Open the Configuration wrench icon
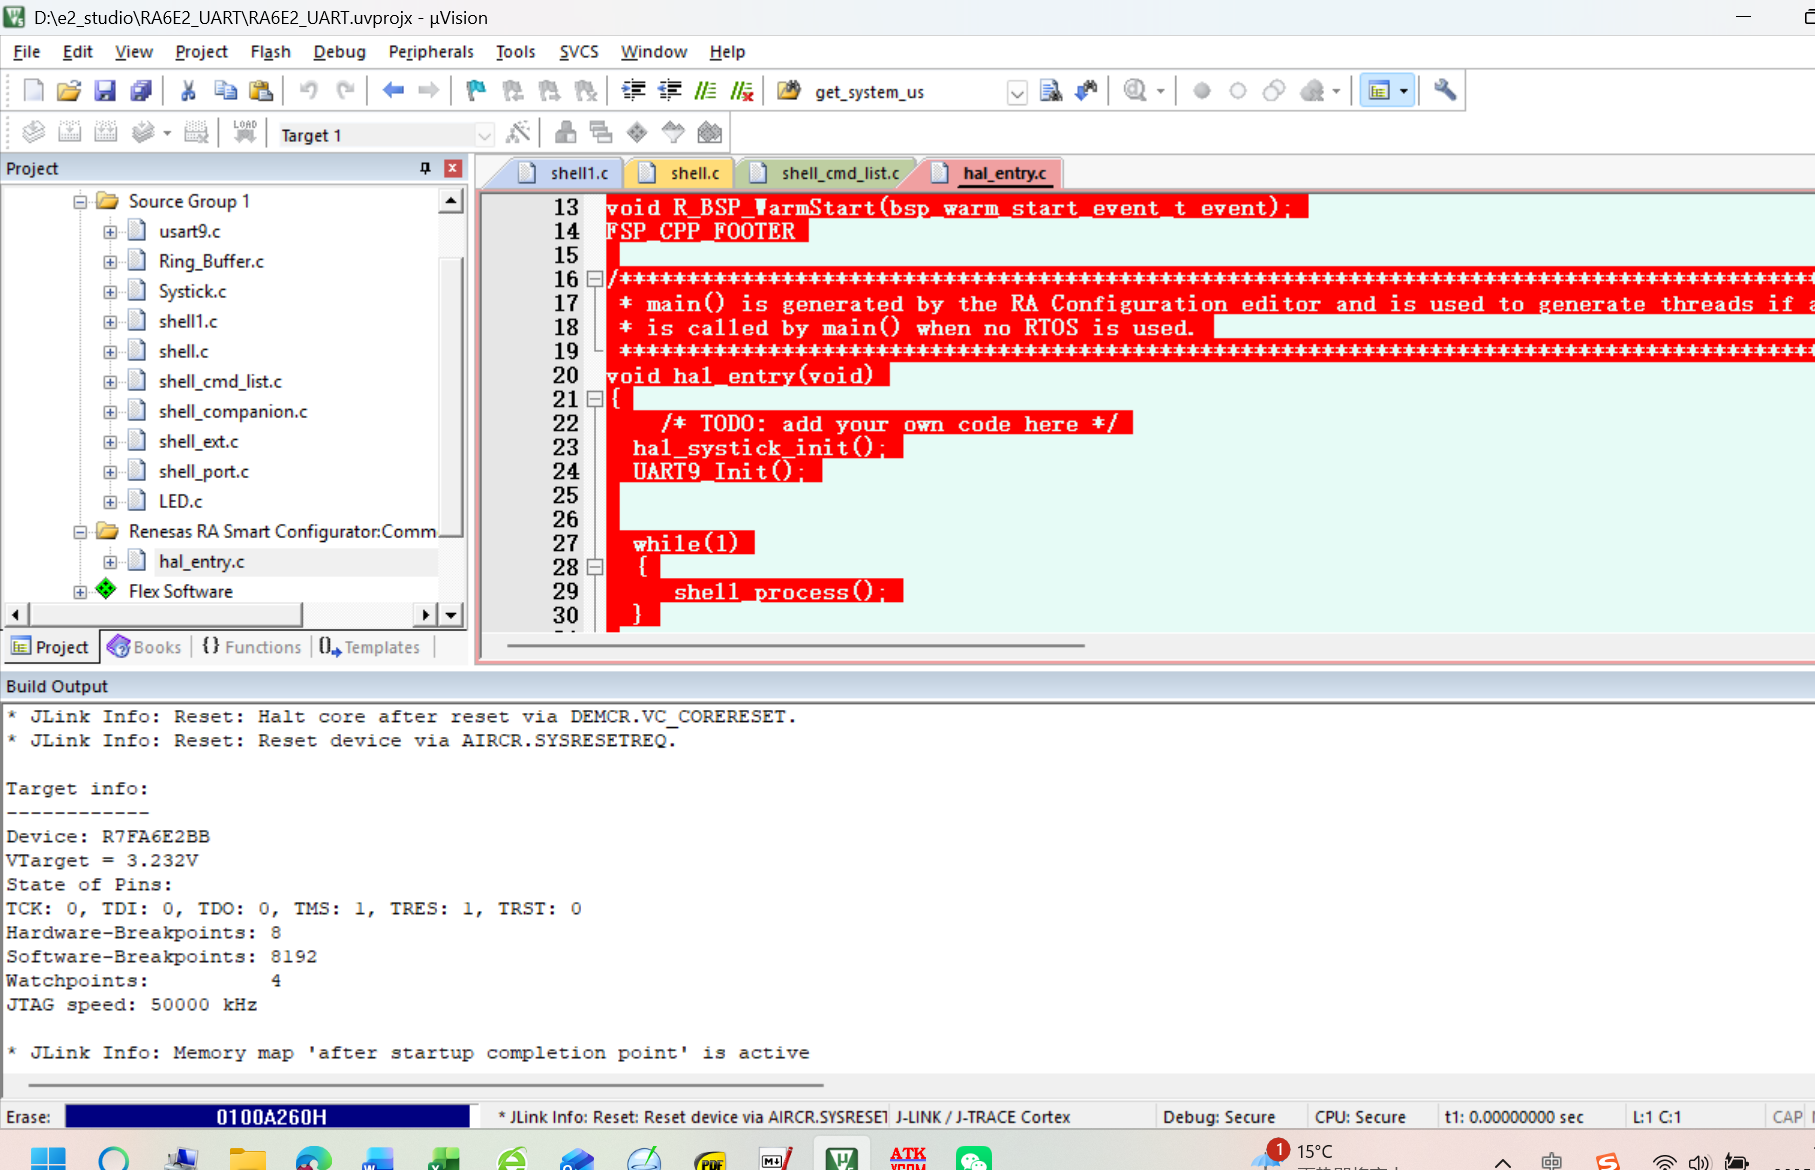The height and width of the screenshot is (1170, 1815). [1445, 91]
